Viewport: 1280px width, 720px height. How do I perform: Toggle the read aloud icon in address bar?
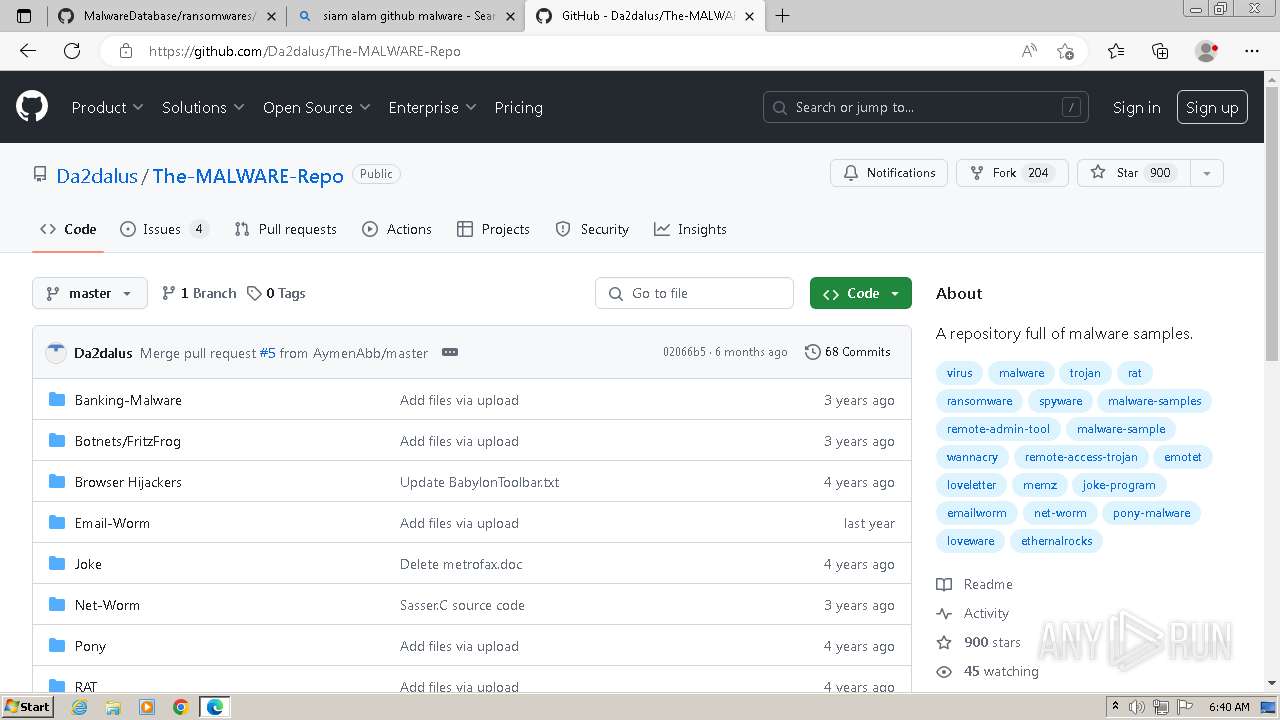tap(1029, 51)
